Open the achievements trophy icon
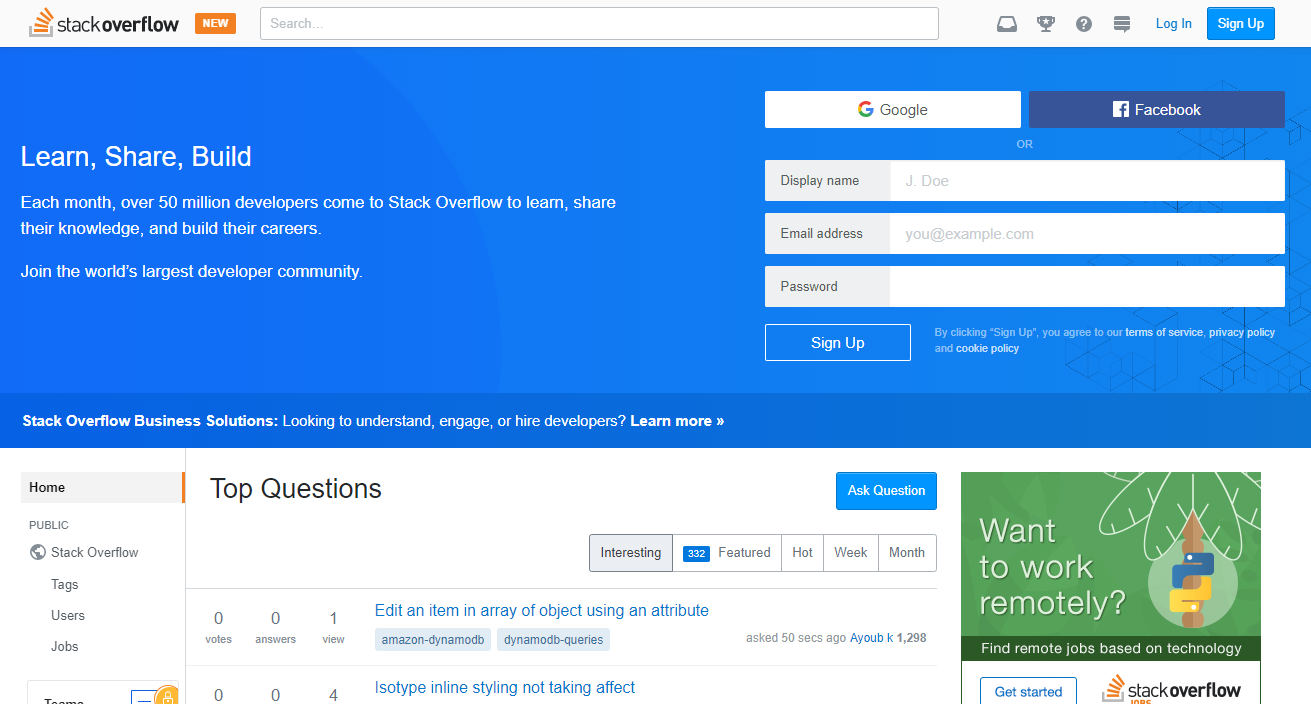This screenshot has width=1311, height=704. [x=1046, y=24]
